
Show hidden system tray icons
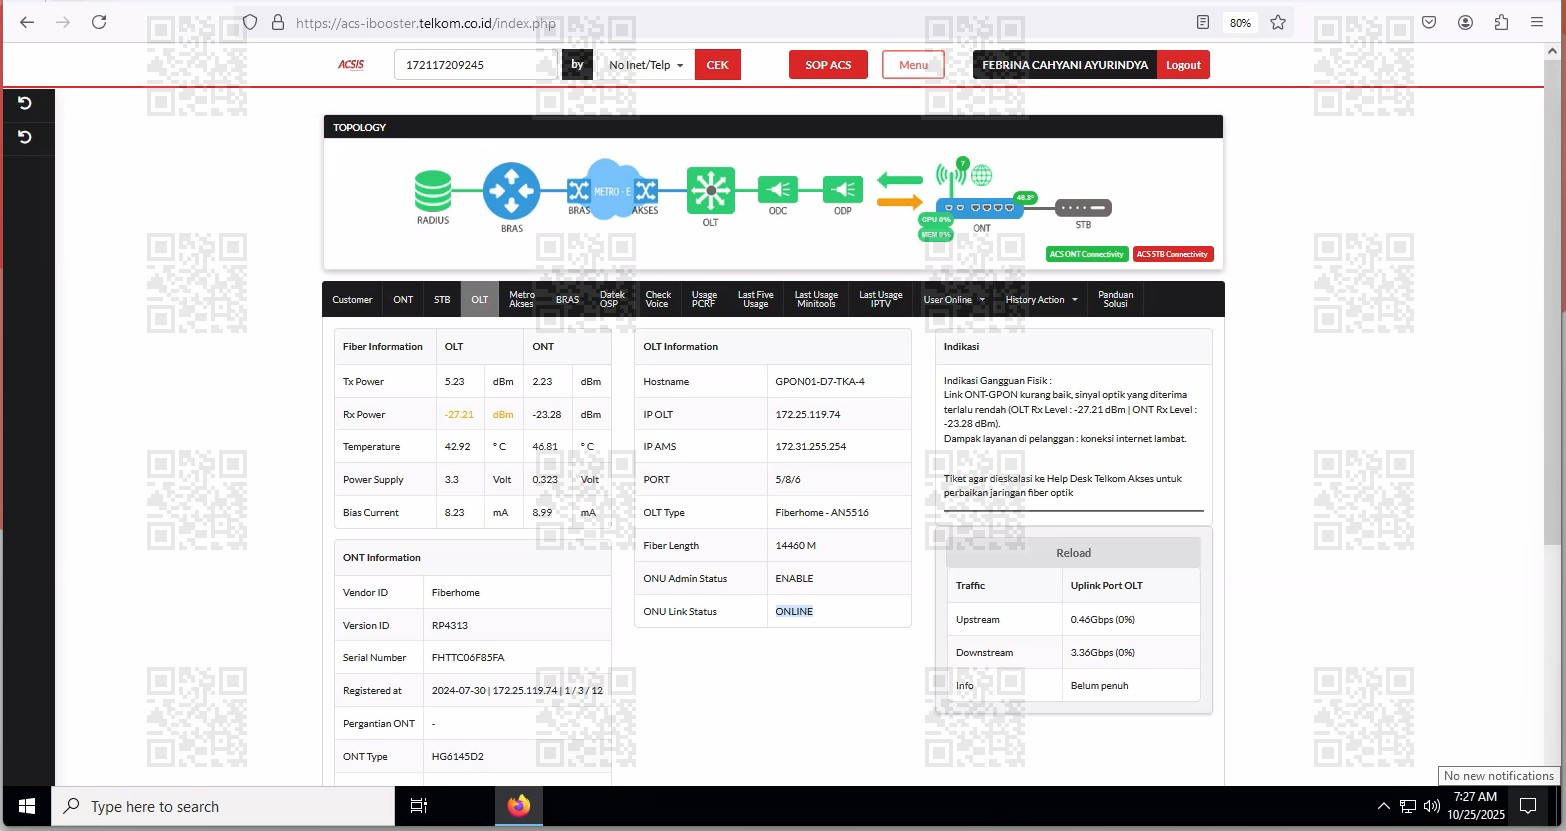[x=1384, y=806]
